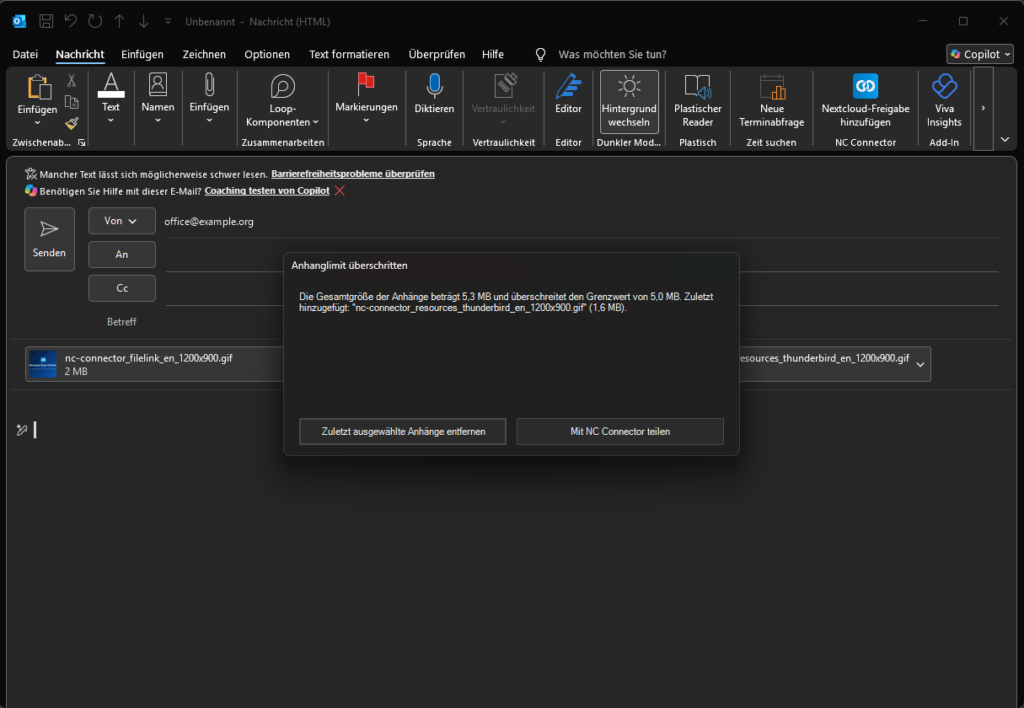Click the Cc recipients button
Image resolution: width=1024 pixels, height=708 pixels.
[x=121, y=288]
